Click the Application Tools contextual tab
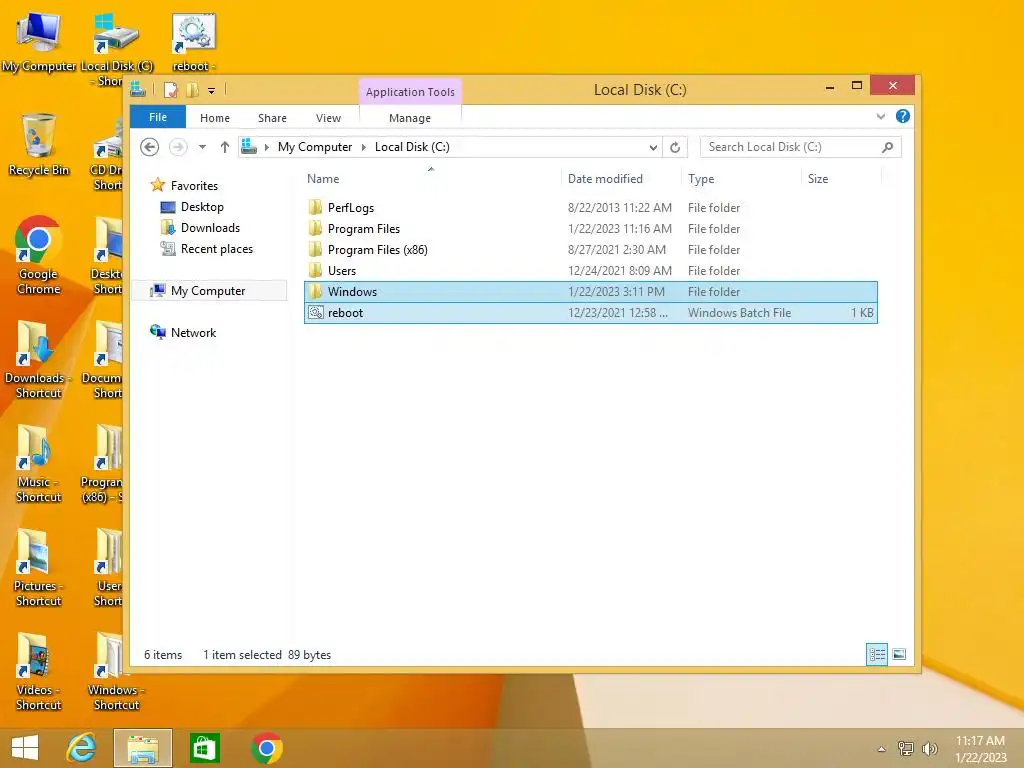This screenshot has width=1024, height=768. tap(410, 92)
